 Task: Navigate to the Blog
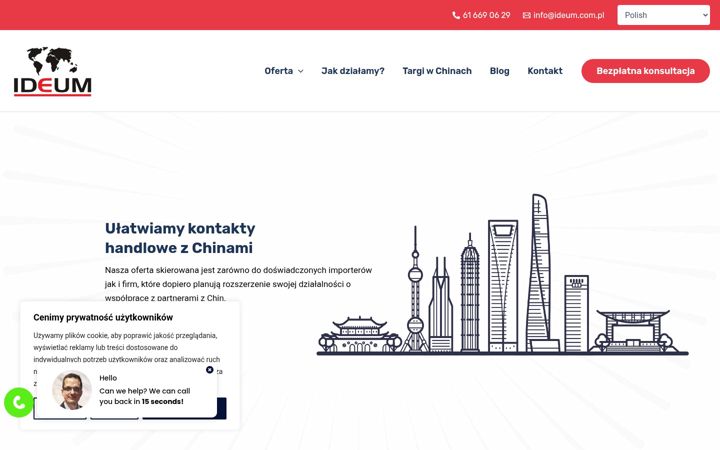tap(499, 71)
